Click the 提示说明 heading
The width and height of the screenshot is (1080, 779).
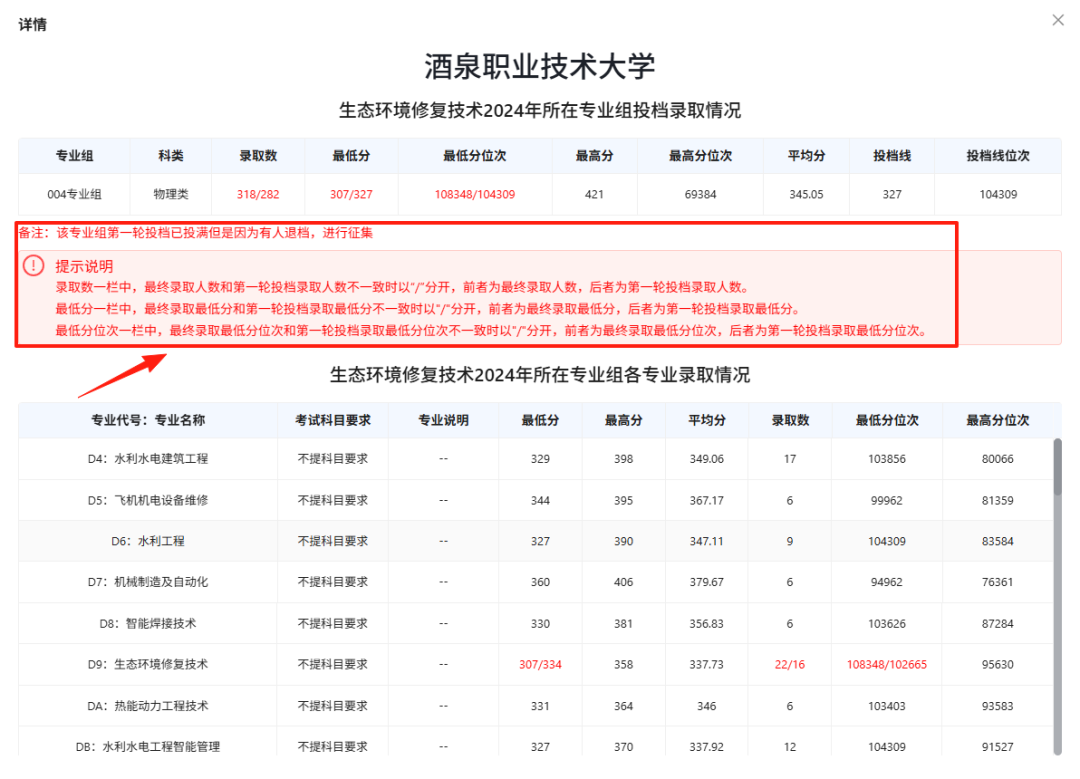pos(85,266)
